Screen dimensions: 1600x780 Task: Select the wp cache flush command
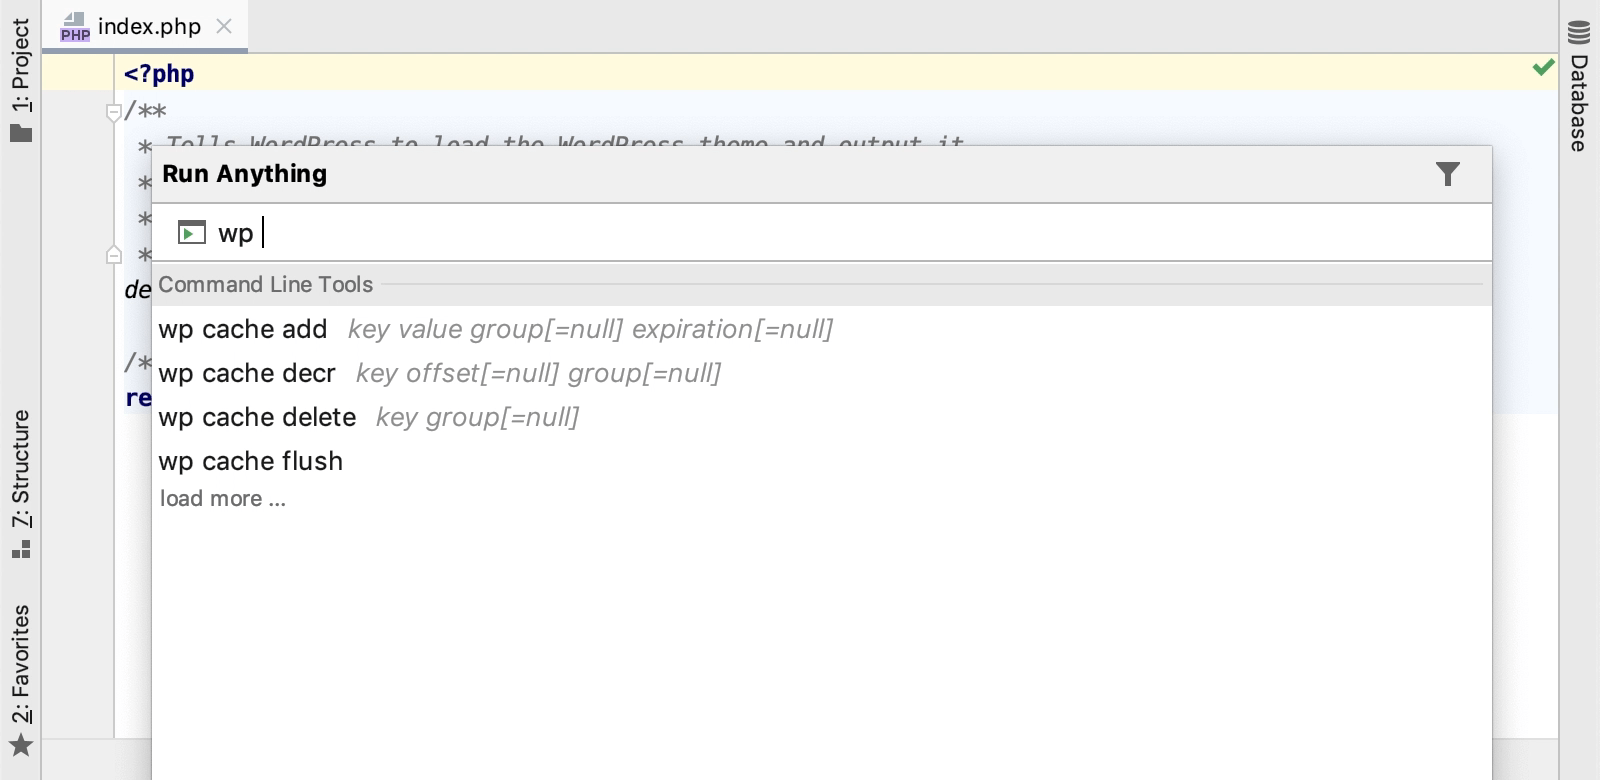click(x=821, y=461)
